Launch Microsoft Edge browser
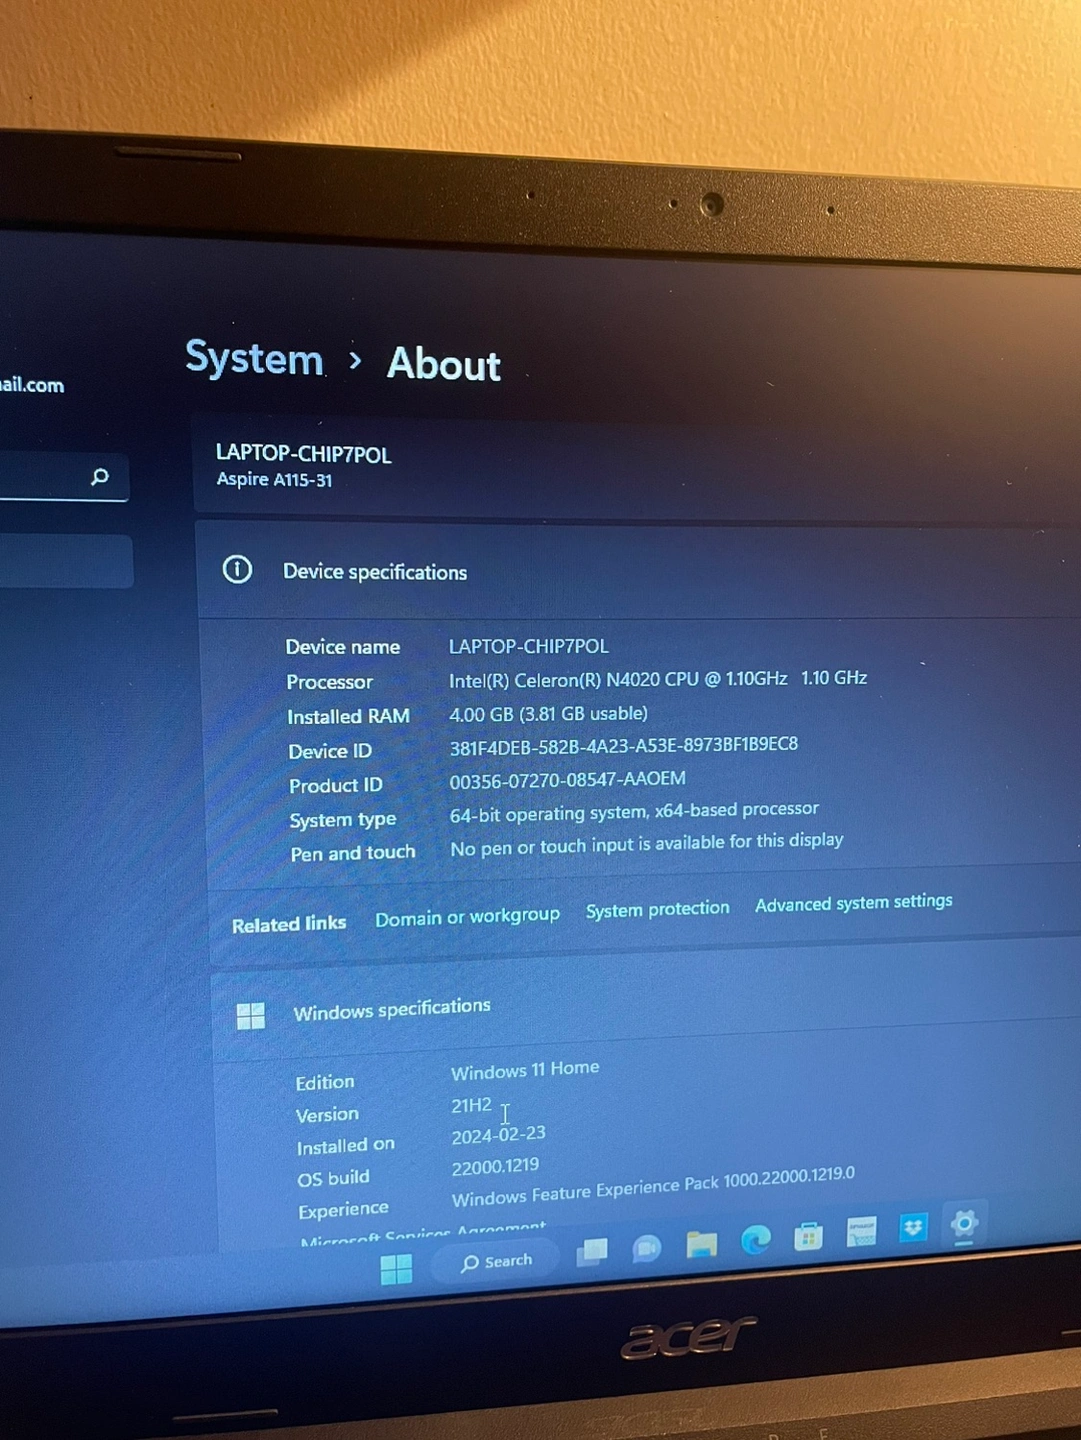Screen dimensions: 1081x1440 point(756,1240)
